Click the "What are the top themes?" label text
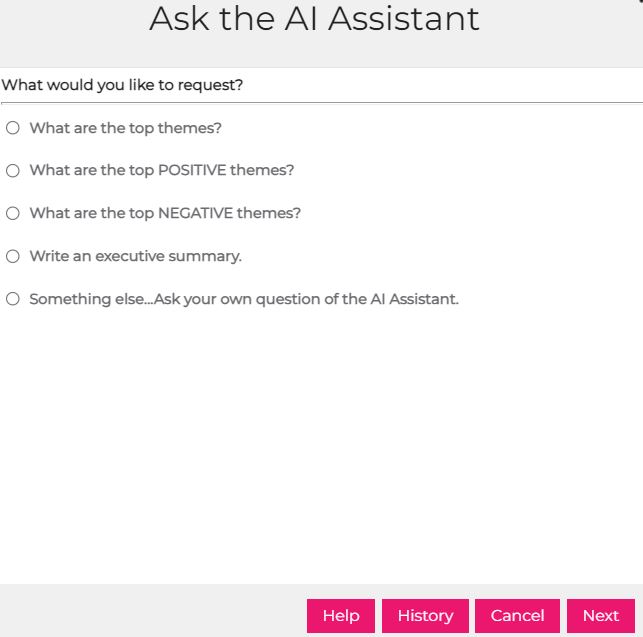 click(x=125, y=128)
